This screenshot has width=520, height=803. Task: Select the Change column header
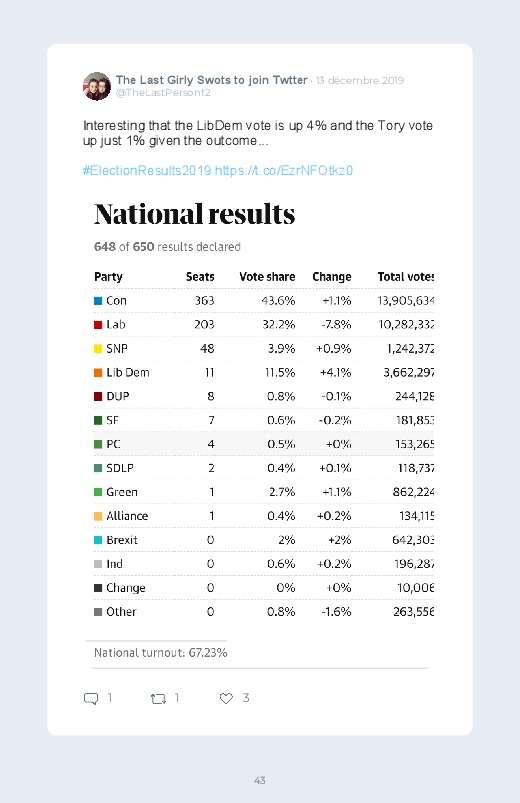332,277
